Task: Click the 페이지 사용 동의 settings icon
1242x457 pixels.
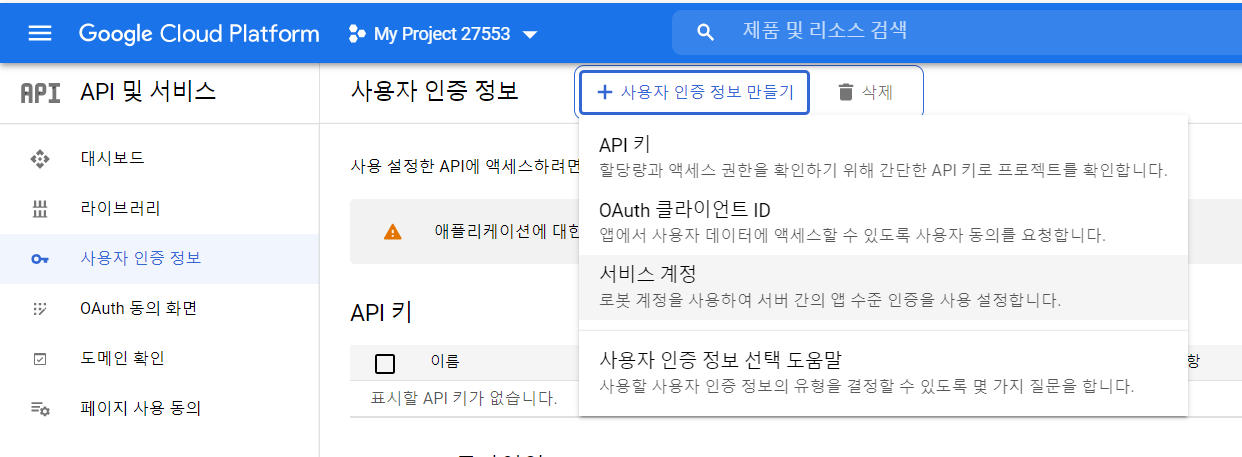Action: 40,409
